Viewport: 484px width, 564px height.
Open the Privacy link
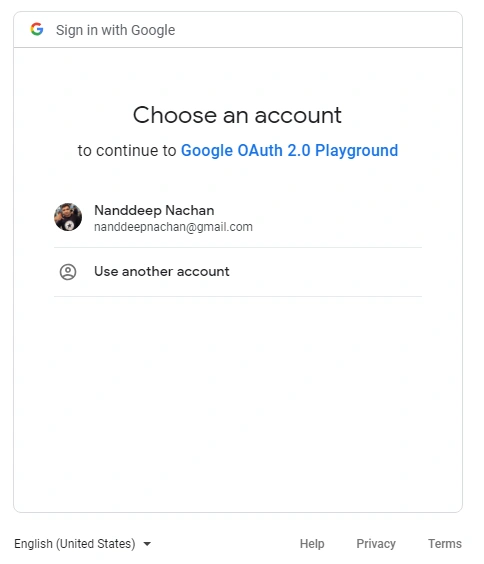[376, 543]
